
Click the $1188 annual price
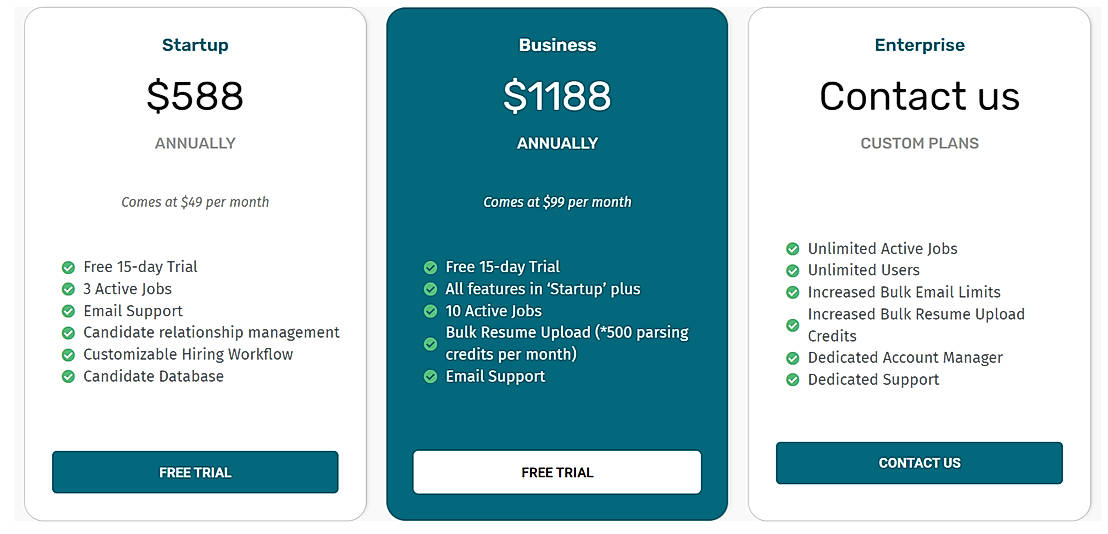click(x=557, y=96)
